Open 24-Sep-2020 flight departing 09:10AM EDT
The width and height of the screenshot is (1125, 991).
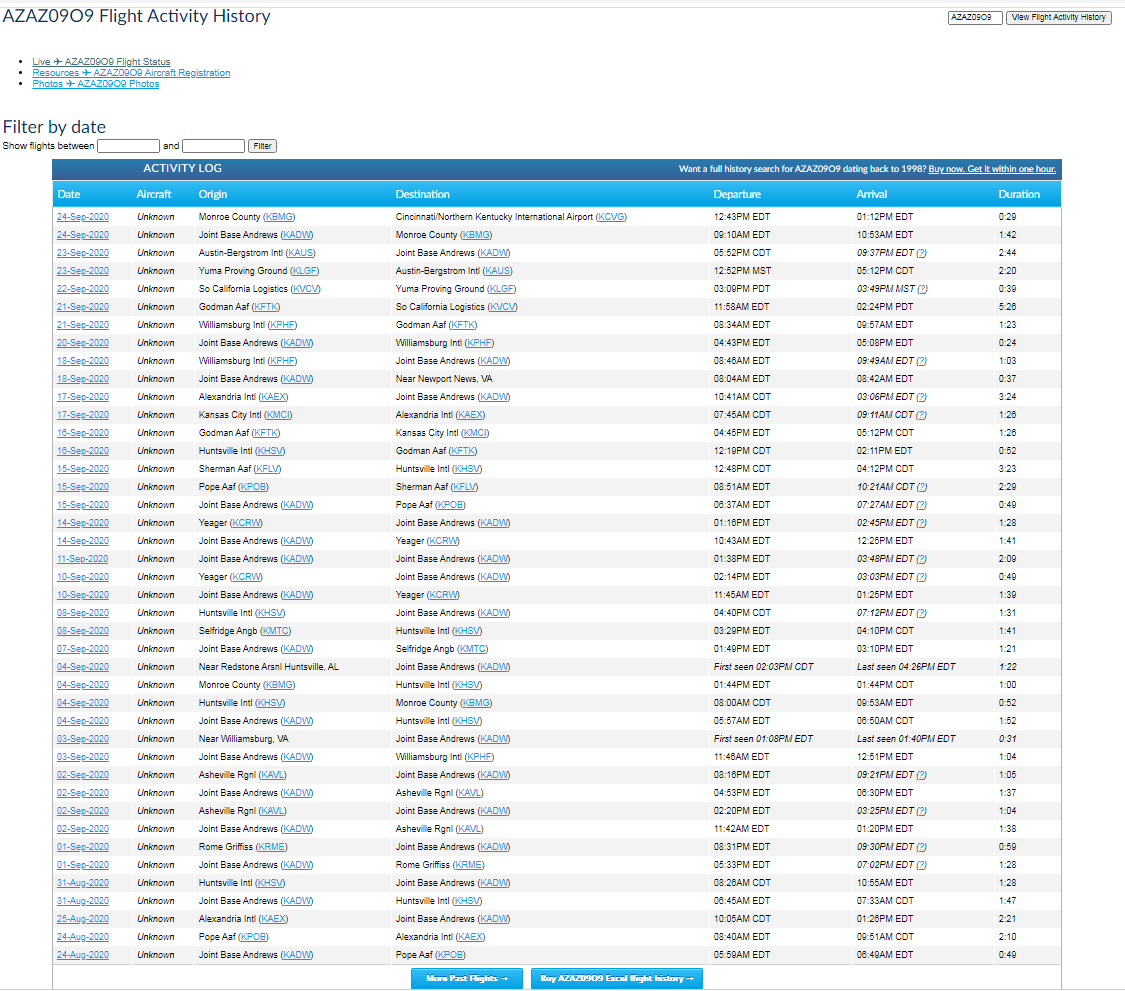[83, 235]
